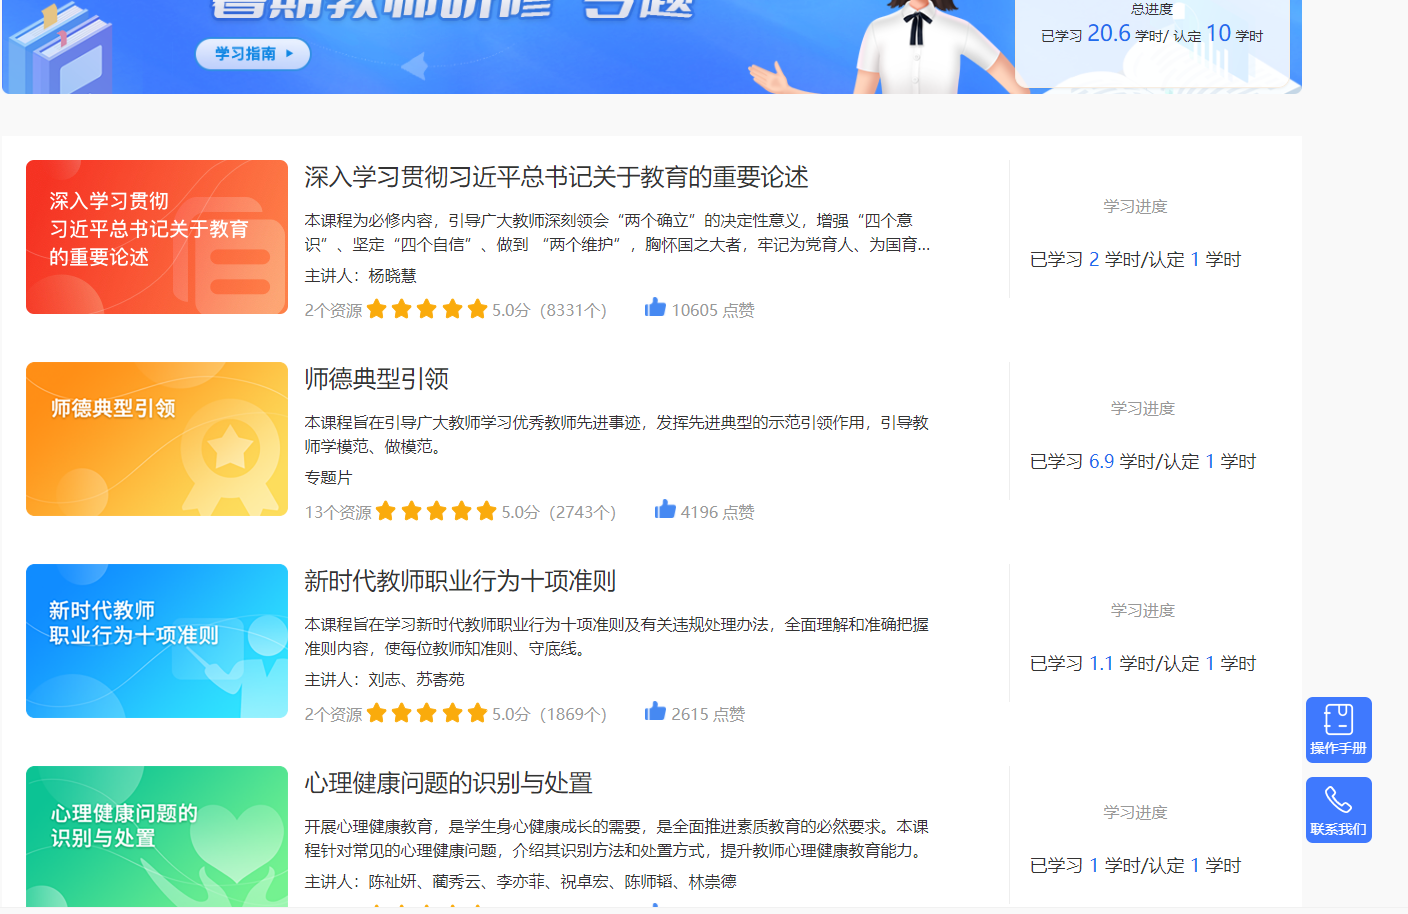Open course title 深入学习贯彻习近平总书记关于教育的重要论述
Image resolution: width=1408 pixels, height=914 pixels.
pyautogui.click(x=556, y=178)
